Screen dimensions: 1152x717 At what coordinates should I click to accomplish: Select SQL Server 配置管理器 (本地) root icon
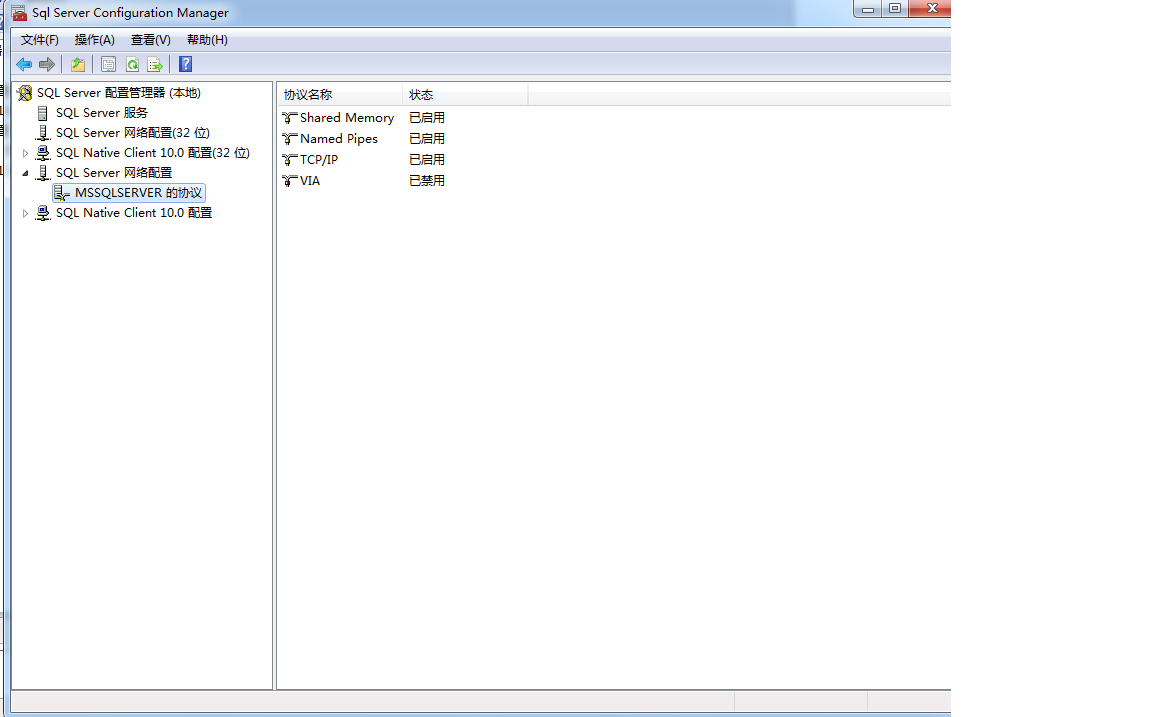click(25, 93)
